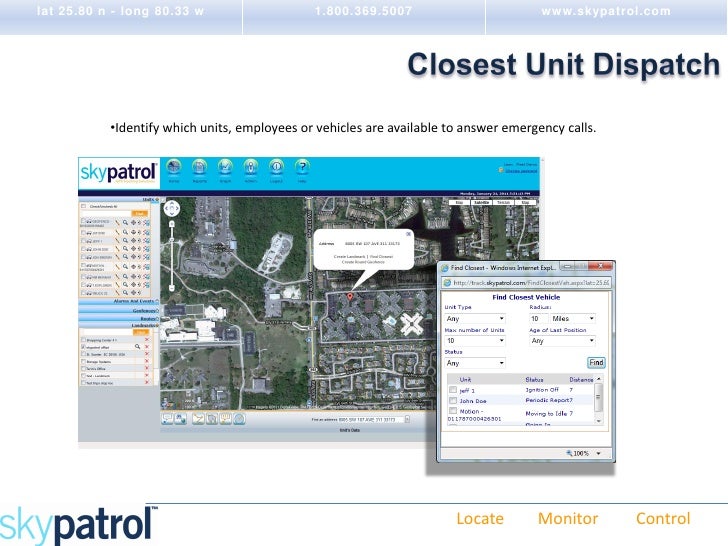Click the route tool icon below the map

pyautogui.click(x=198, y=419)
